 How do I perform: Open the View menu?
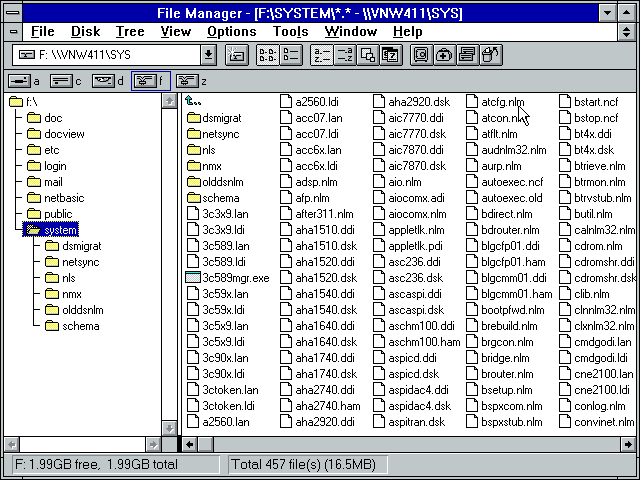coord(176,32)
